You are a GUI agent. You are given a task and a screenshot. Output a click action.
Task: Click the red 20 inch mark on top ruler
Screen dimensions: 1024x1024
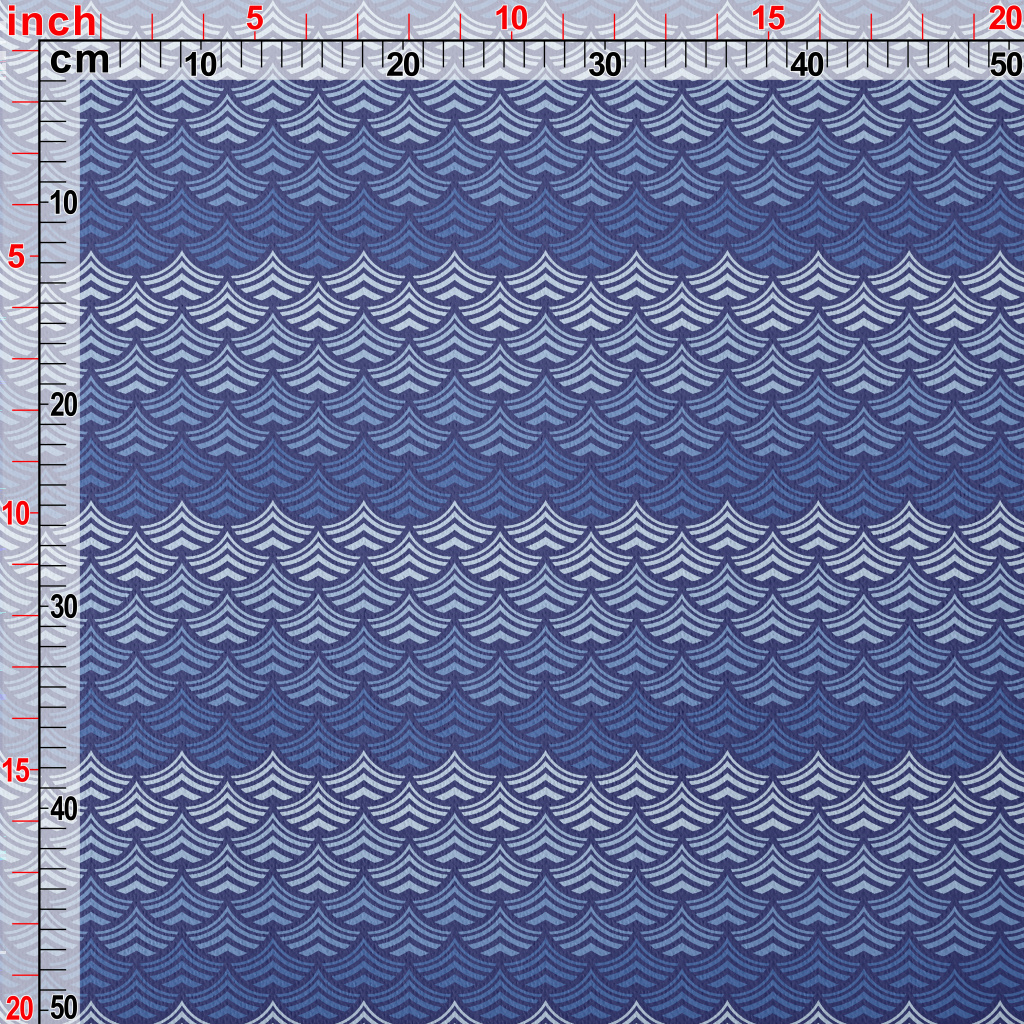[x=1004, y=19]
